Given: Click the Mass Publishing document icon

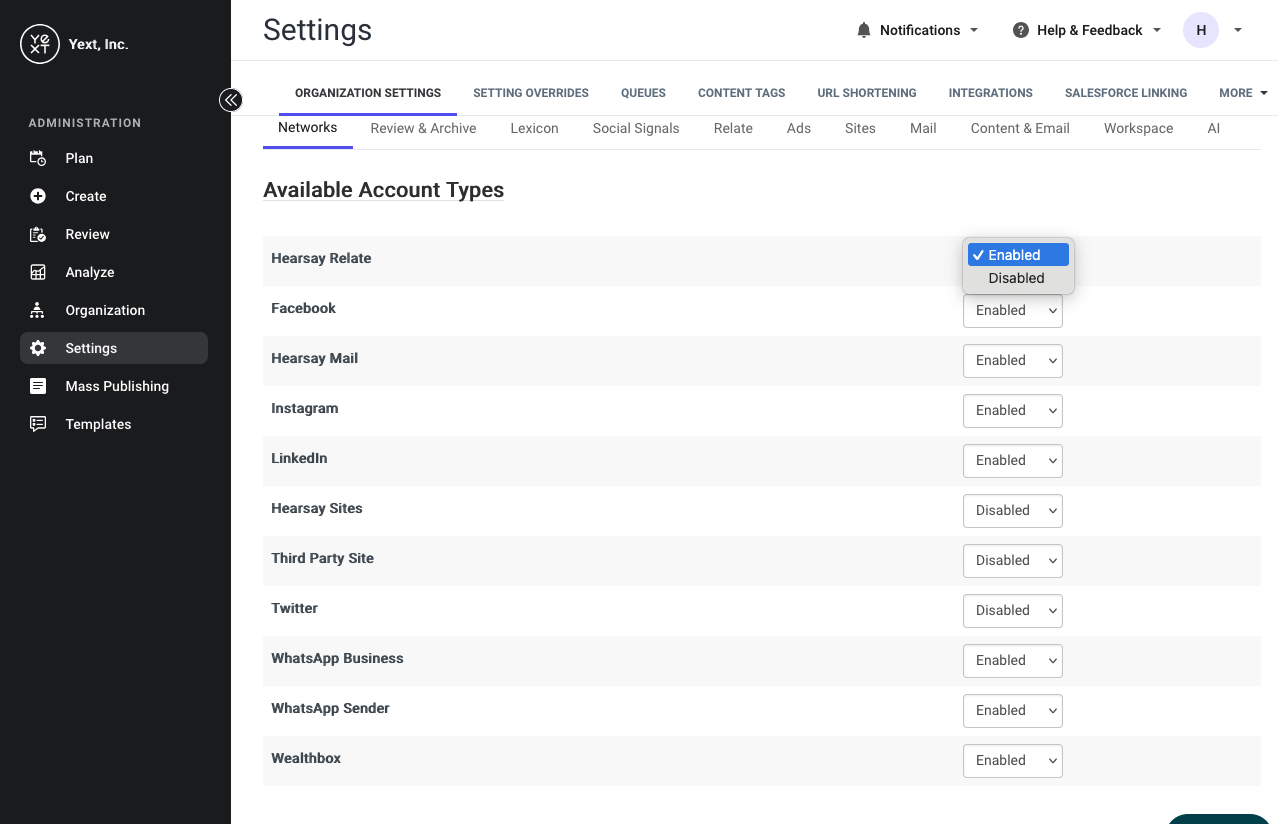Looking at the screenshot, I should [38, 386].
